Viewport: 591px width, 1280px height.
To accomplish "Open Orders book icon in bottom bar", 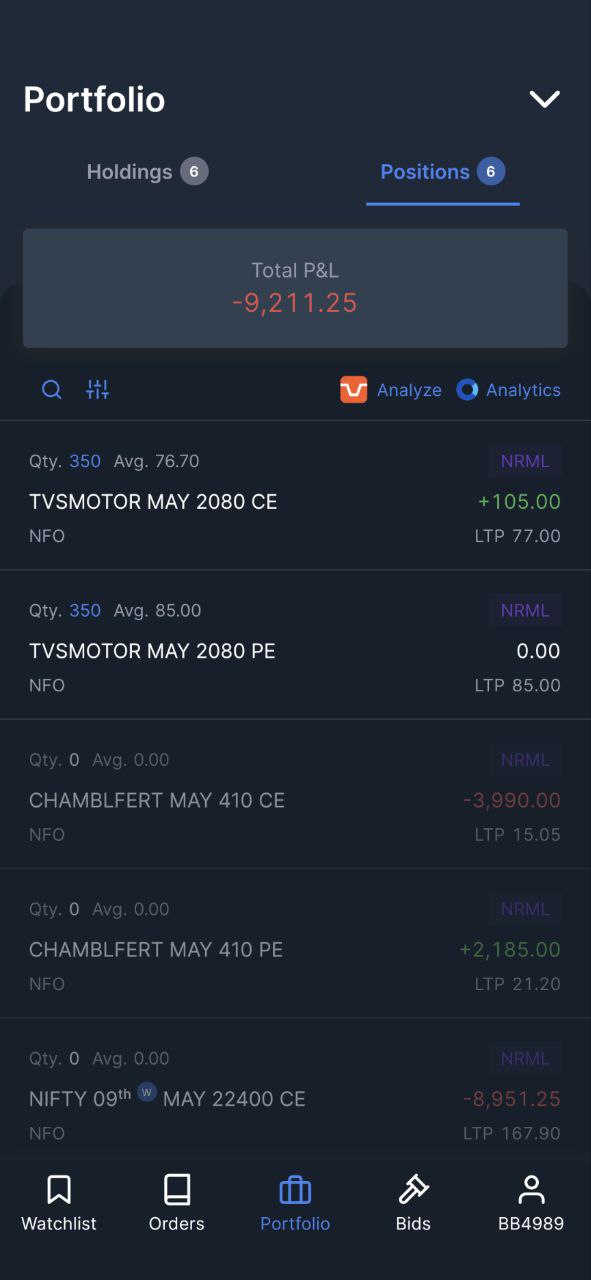I will click(x=177, y=1190).
